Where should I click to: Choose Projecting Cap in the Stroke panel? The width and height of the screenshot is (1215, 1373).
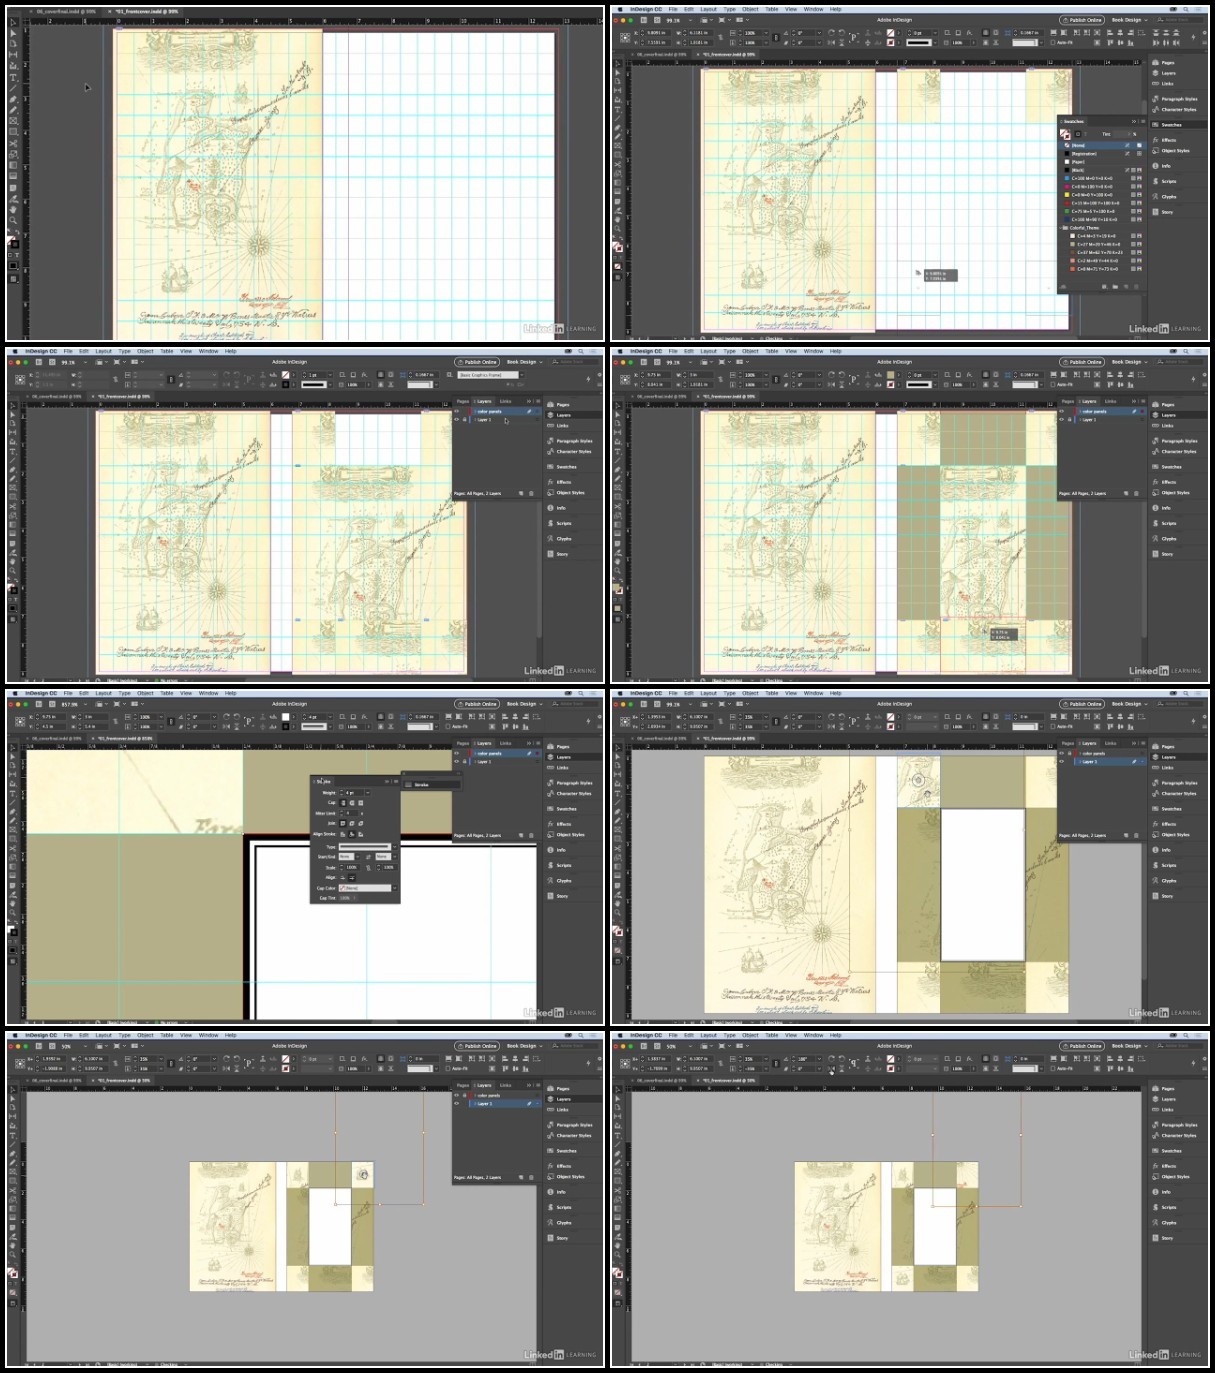[361, 803]
